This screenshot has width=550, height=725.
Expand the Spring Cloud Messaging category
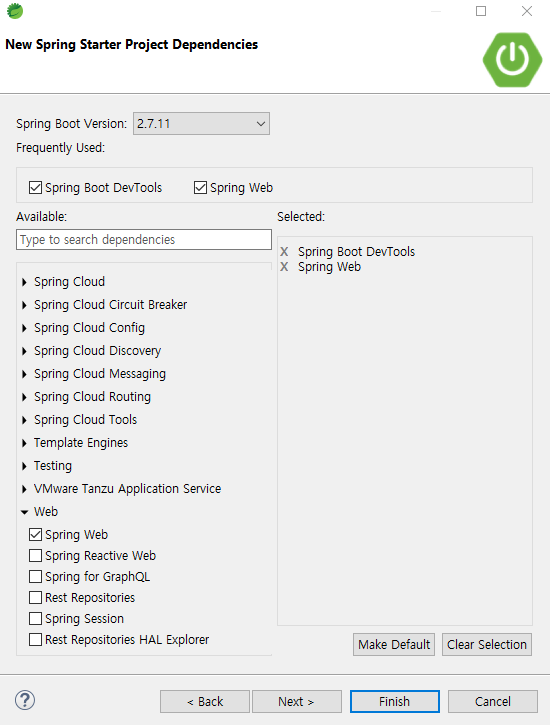[24, 374]
